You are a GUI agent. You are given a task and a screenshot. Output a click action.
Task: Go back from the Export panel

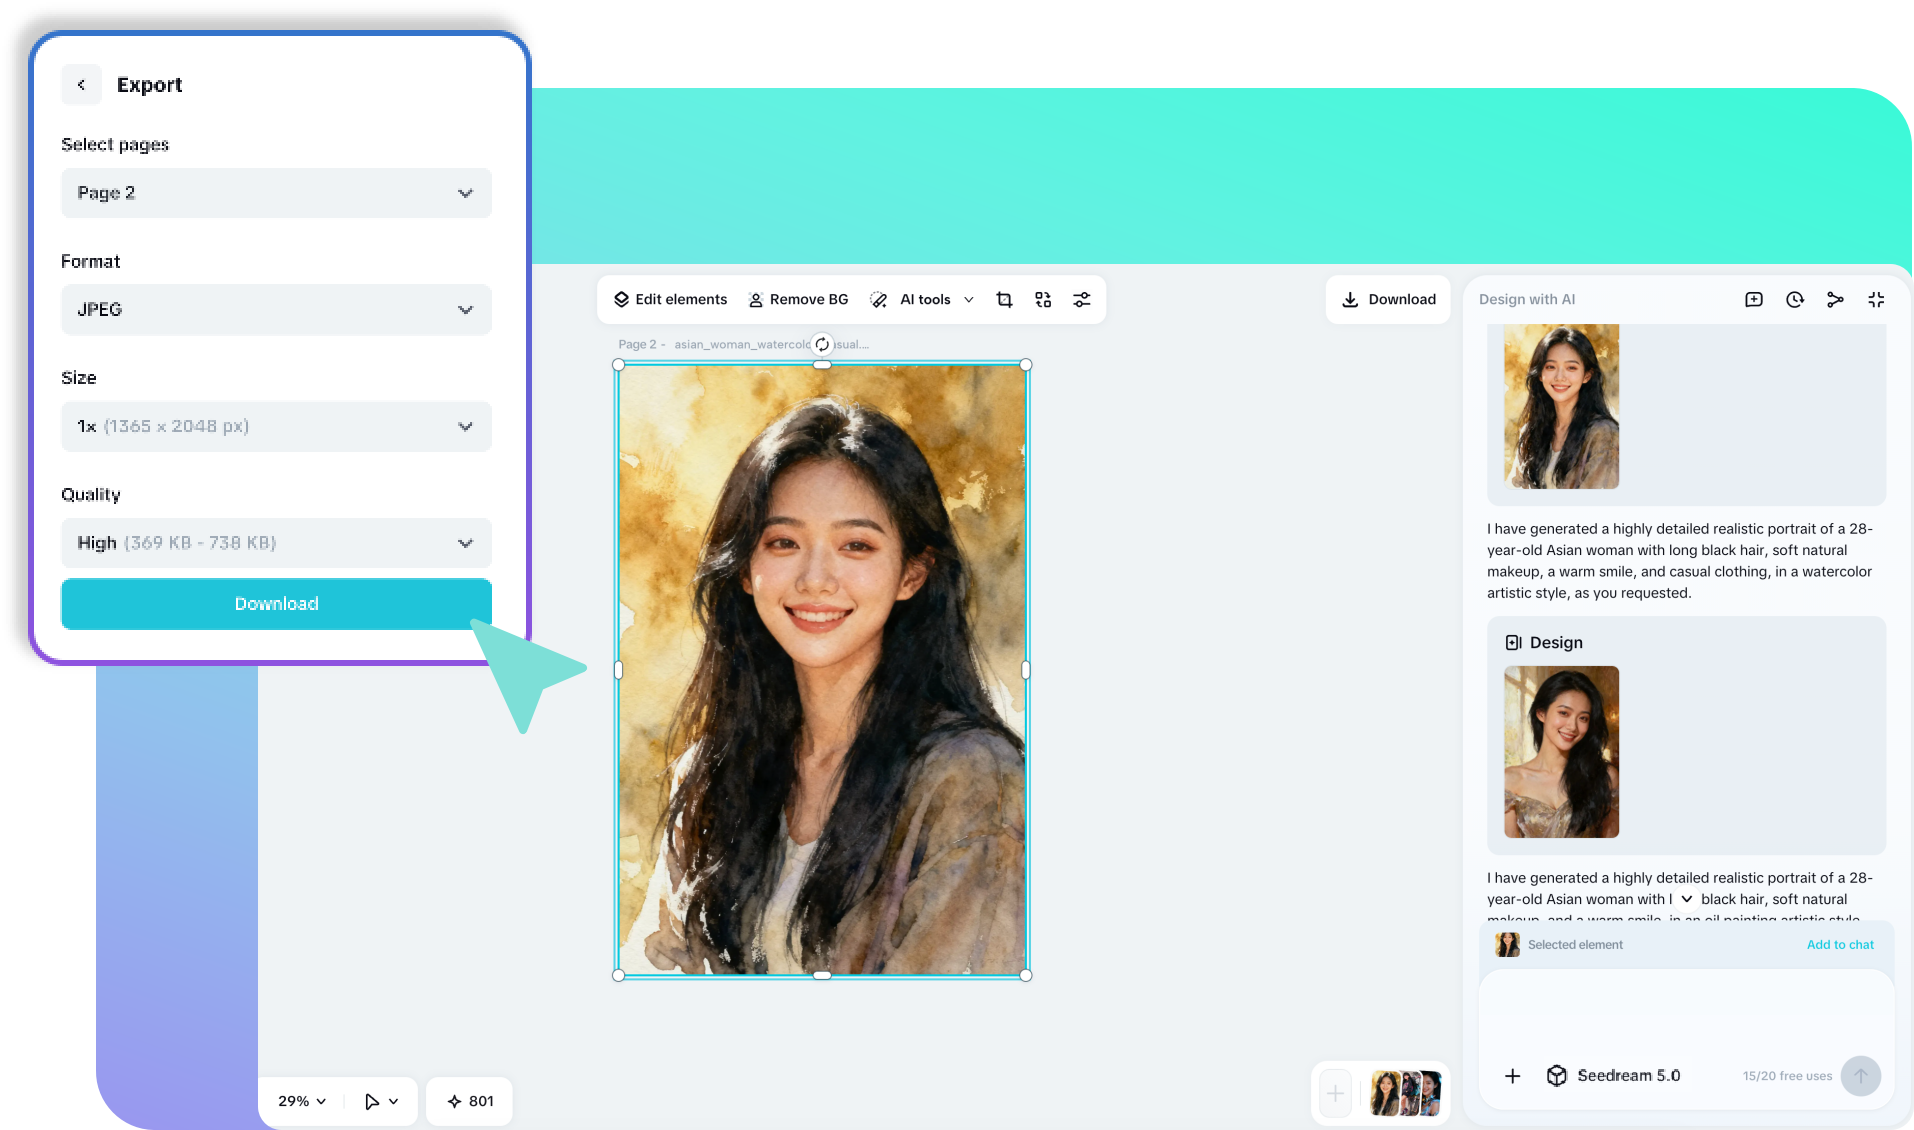click(81, 84)
